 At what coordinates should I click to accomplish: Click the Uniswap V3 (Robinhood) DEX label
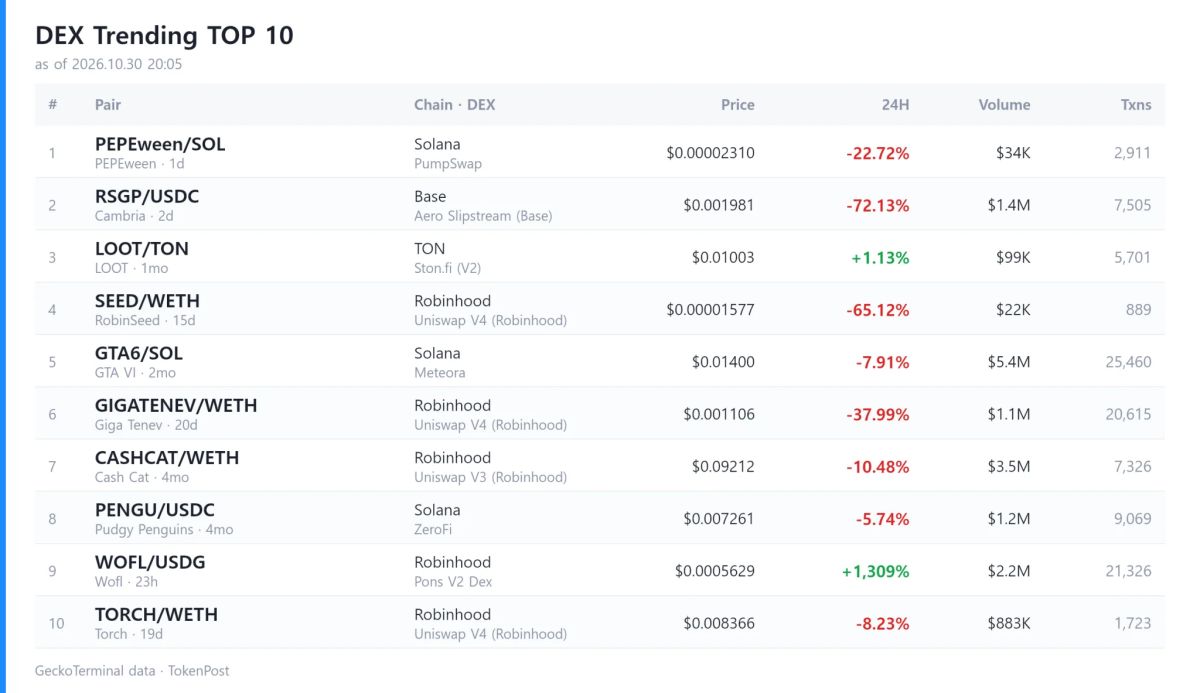coord(490,477)
